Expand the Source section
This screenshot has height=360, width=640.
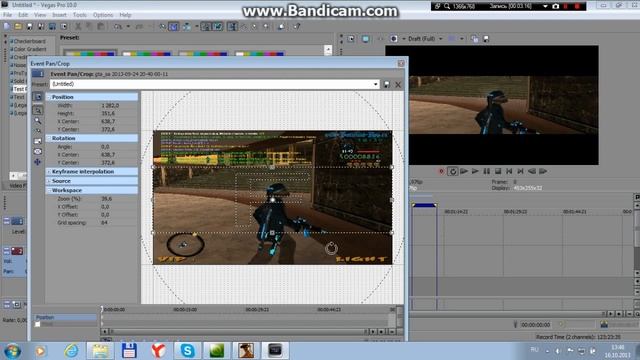pos(49,181)
